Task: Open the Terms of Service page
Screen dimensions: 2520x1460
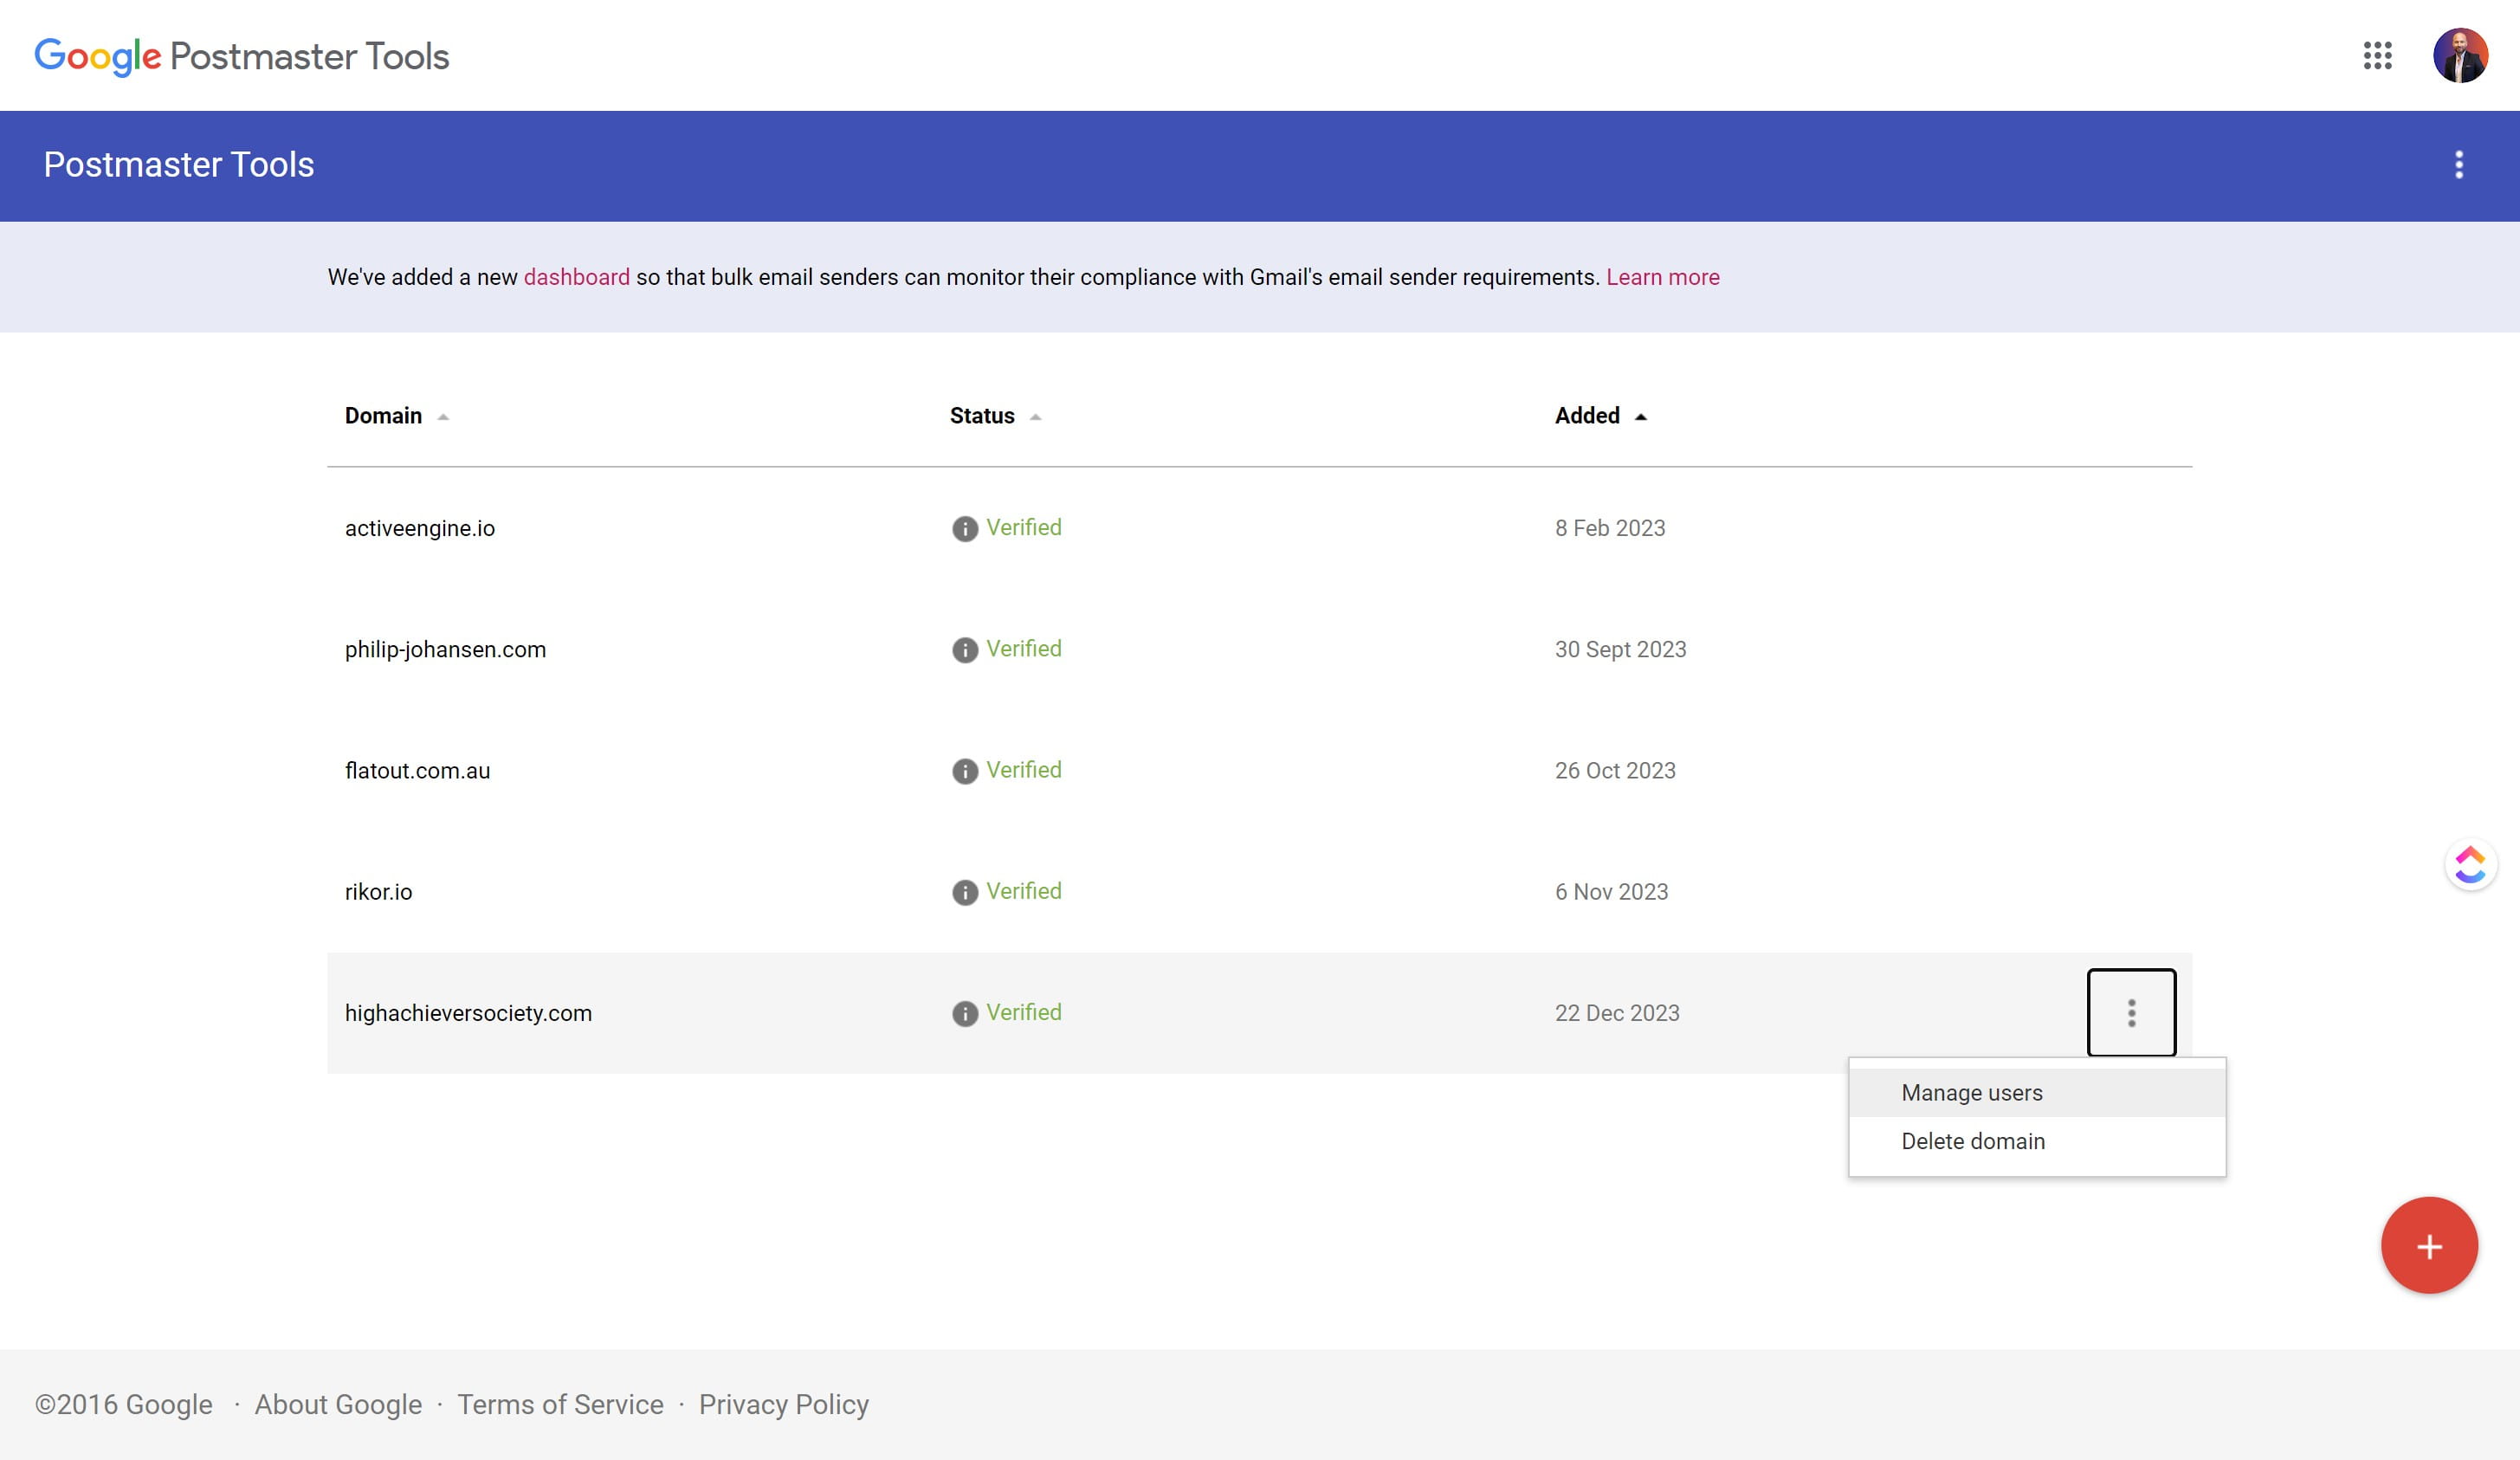Action: (x=560, y=1404)
